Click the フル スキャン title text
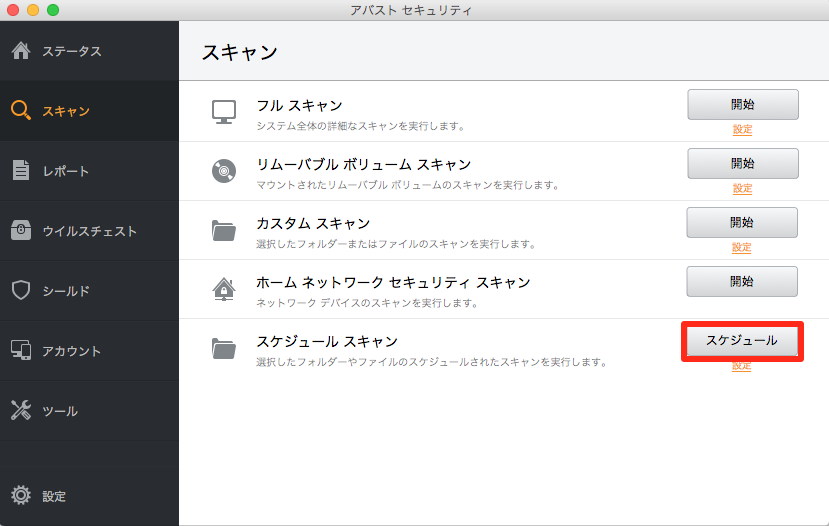The width and height of the screenshot is (829, 526). point(299,106)
